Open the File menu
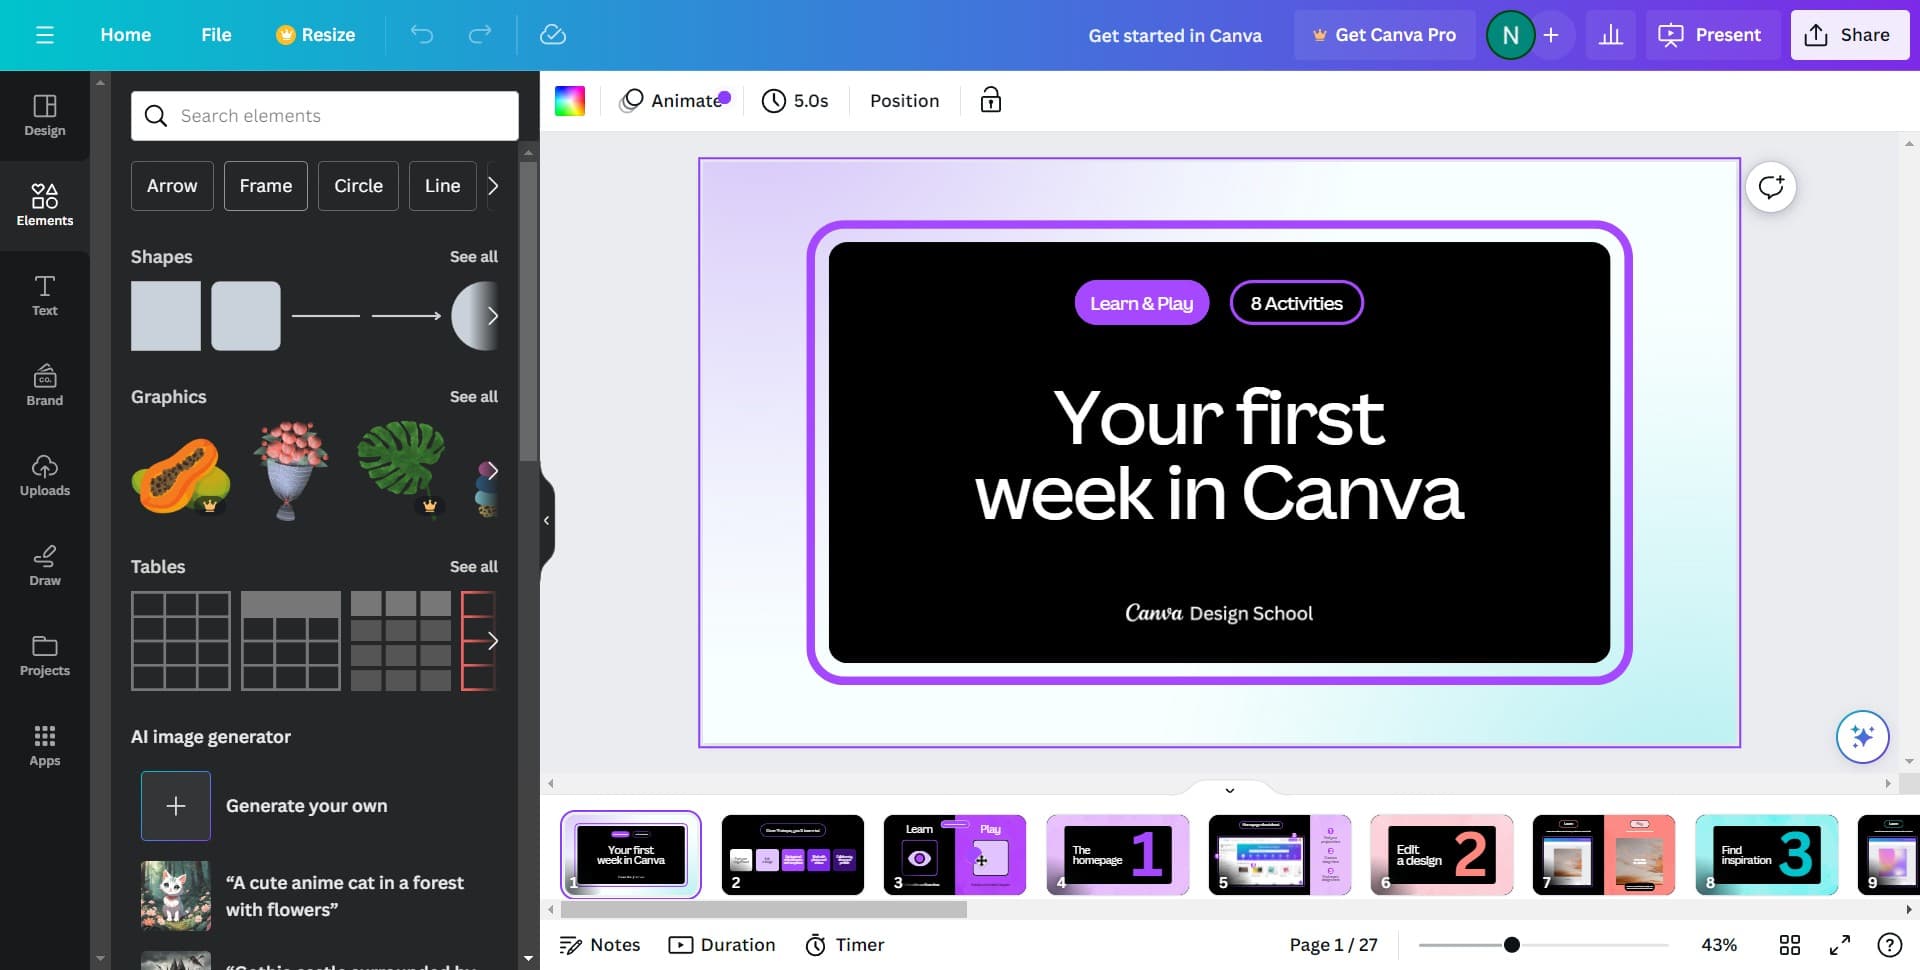 (x=216, y=35)
